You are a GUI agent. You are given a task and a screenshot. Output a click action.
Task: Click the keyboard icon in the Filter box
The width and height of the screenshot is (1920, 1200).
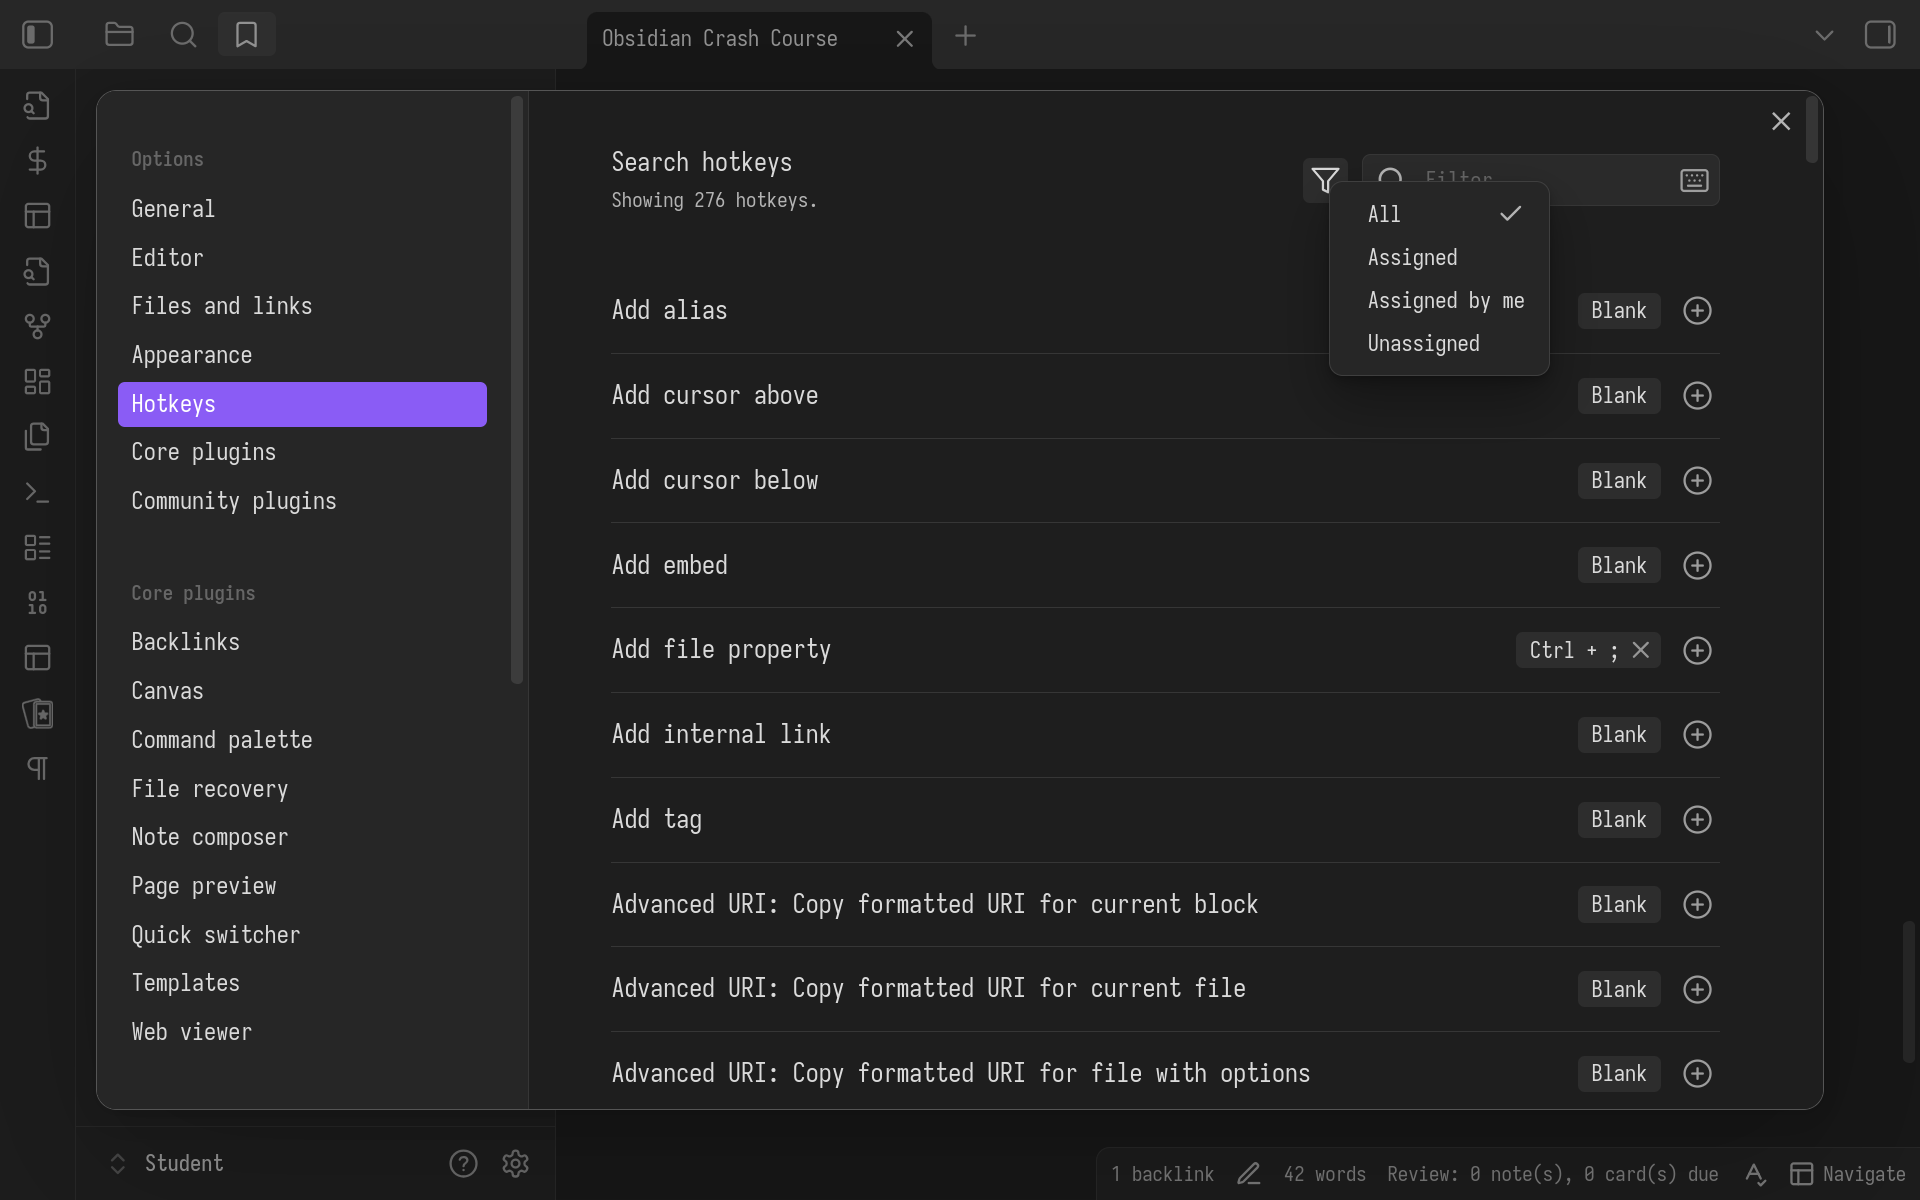click(x=1694, y=180)
